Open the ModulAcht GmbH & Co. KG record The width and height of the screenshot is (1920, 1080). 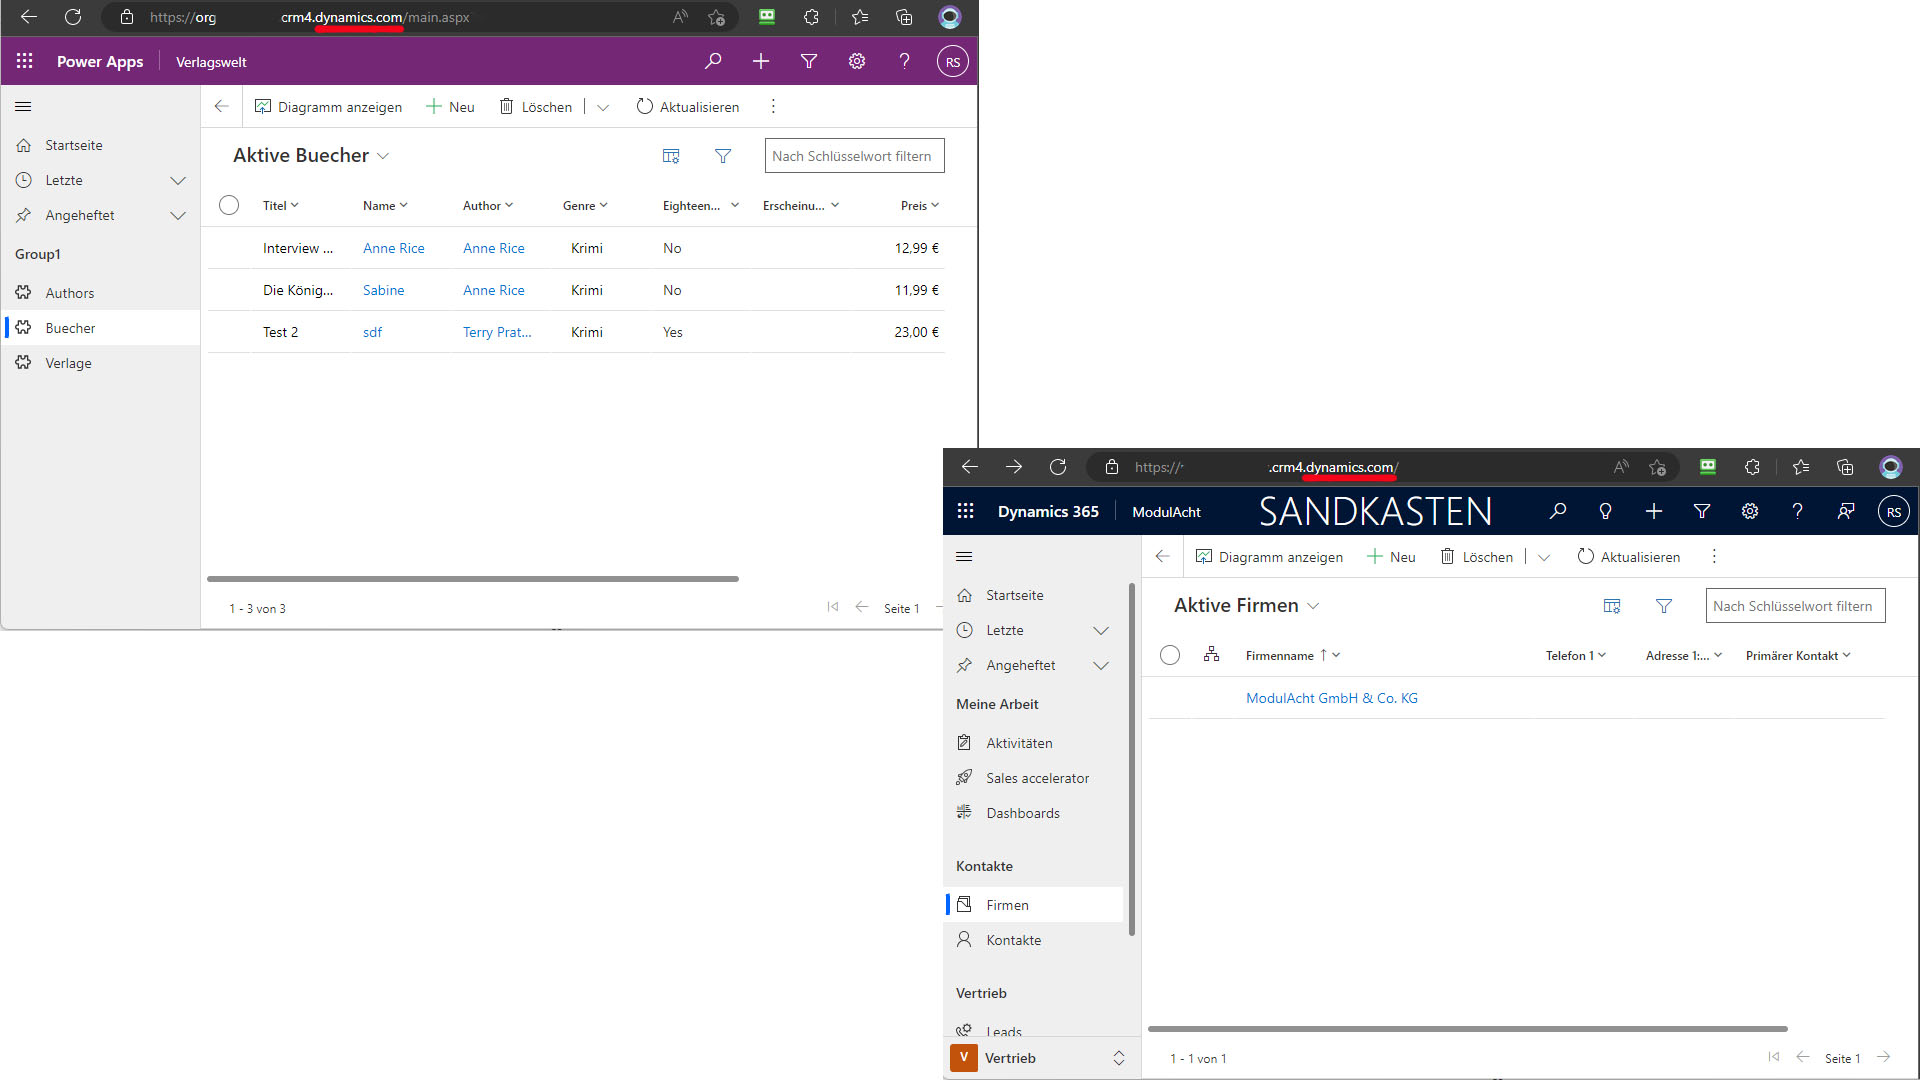[1331, 697]
